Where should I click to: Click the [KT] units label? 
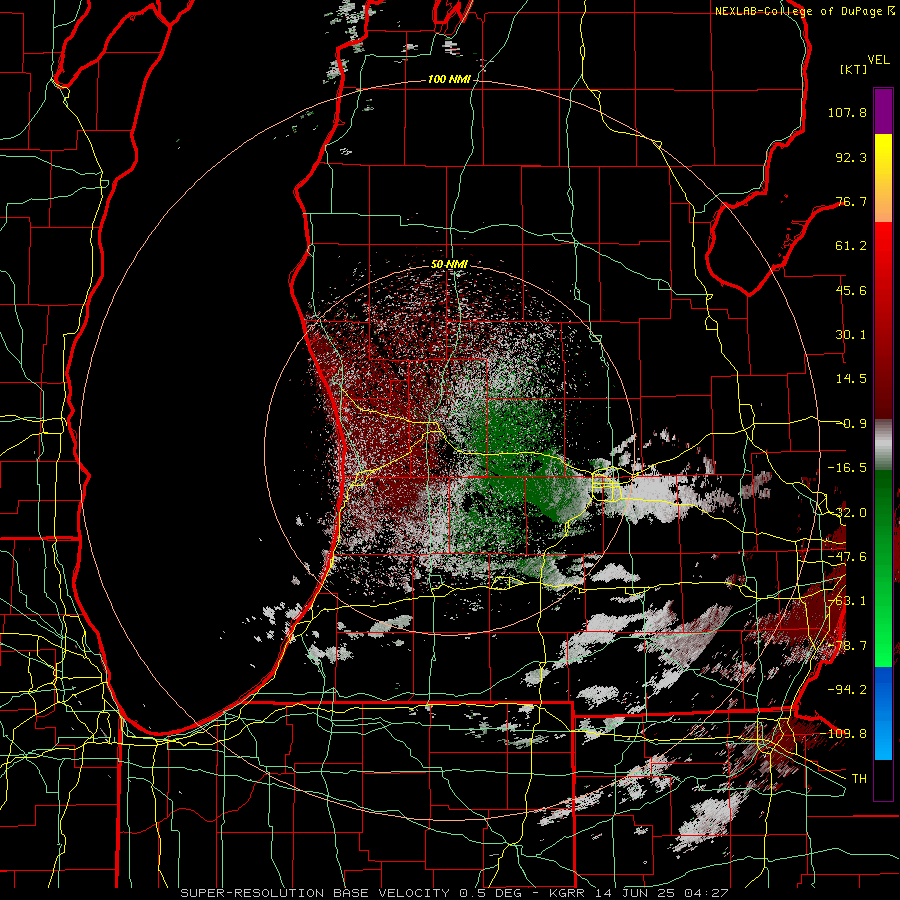pos(854,69)
